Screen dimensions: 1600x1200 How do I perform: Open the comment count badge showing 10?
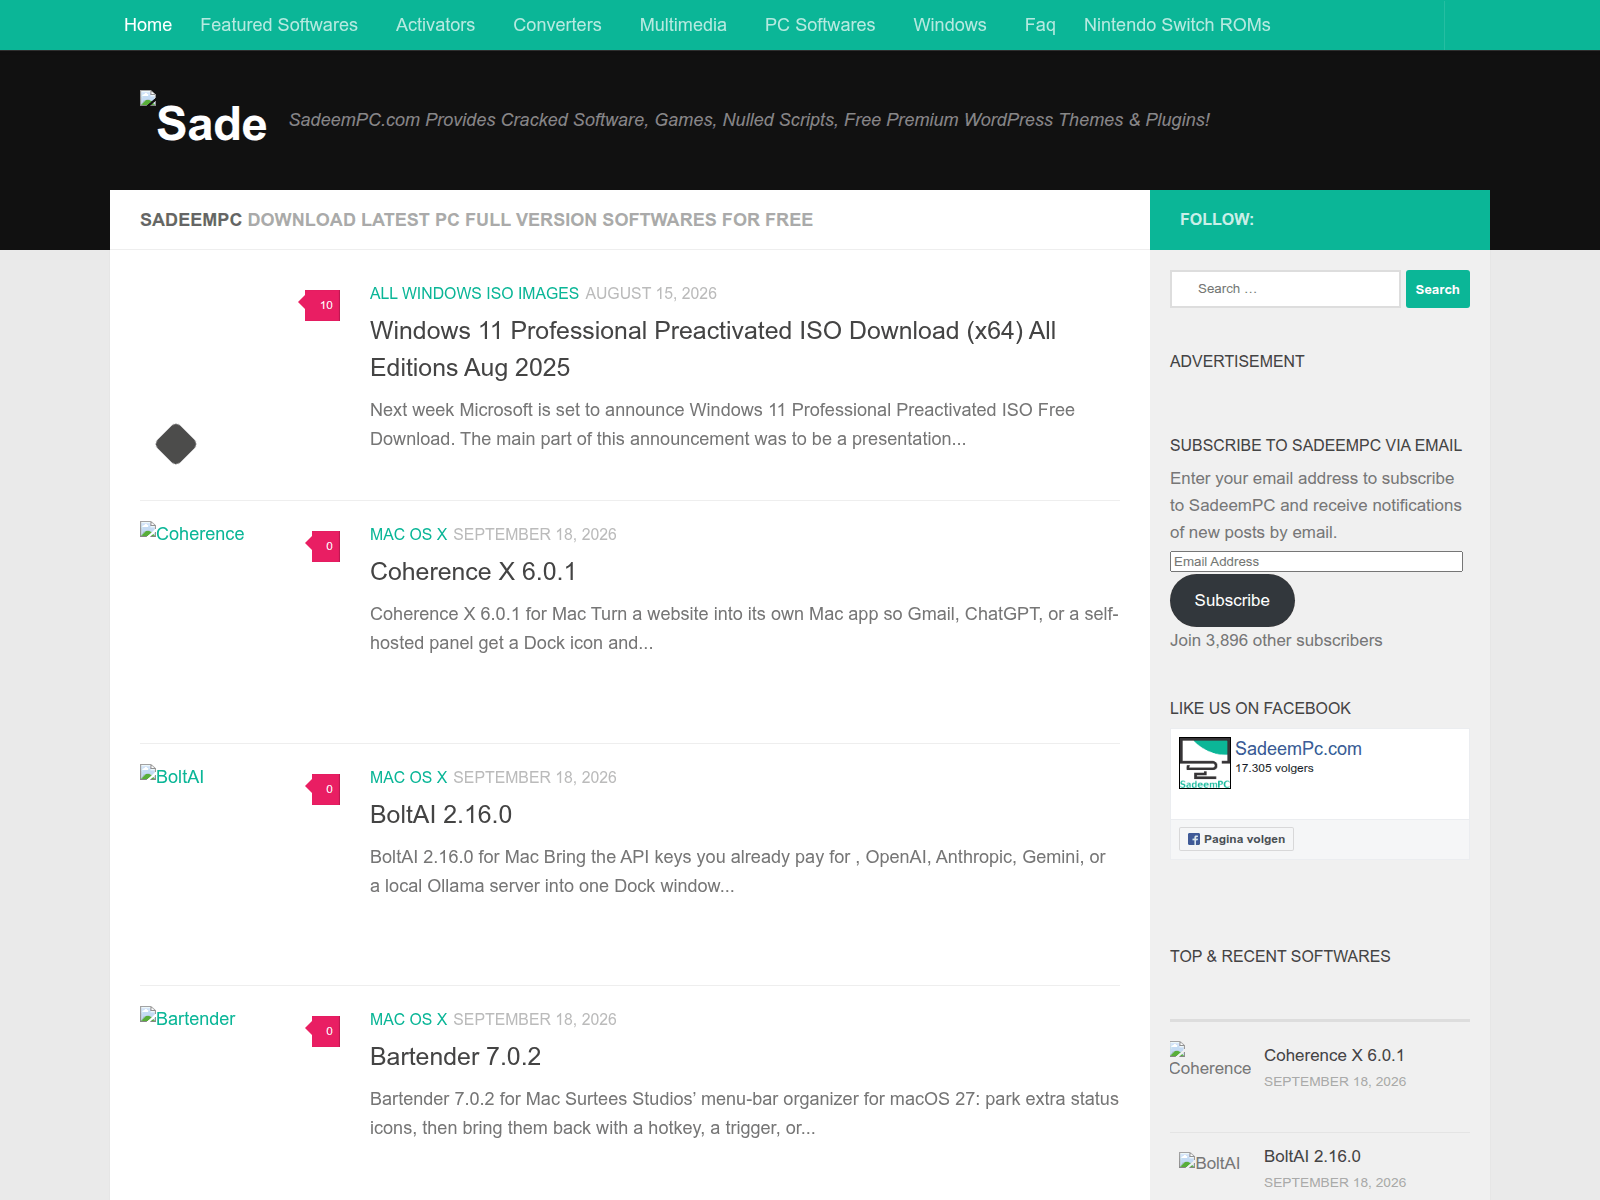point(322,305)
